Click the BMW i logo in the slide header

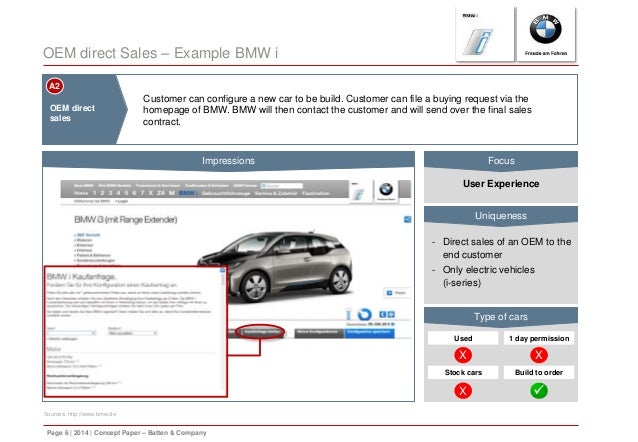(x=485, y=35)
